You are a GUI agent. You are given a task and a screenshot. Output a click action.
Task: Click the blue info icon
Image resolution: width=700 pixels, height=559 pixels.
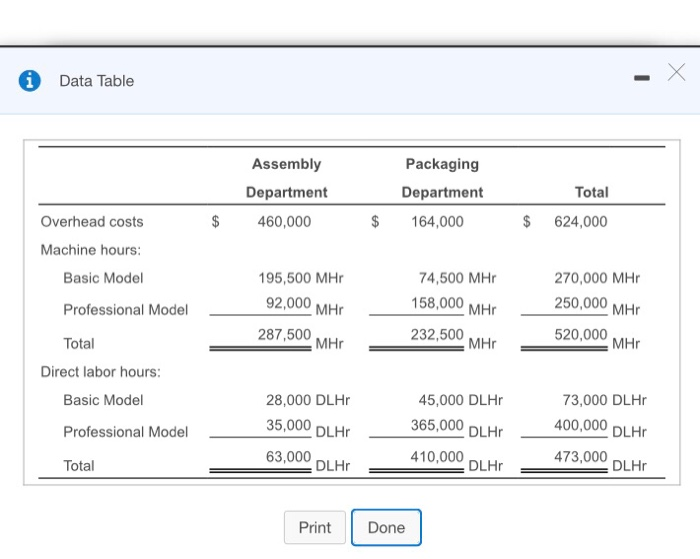[29, 81]
